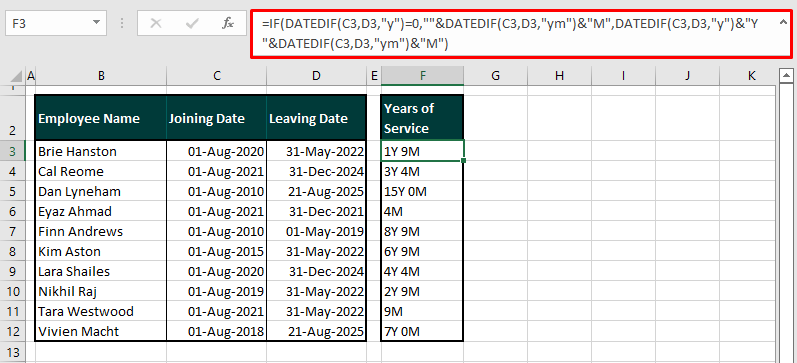Click Dan Lyneham's leaving date 21-Aug-2025

pos(316,192)
